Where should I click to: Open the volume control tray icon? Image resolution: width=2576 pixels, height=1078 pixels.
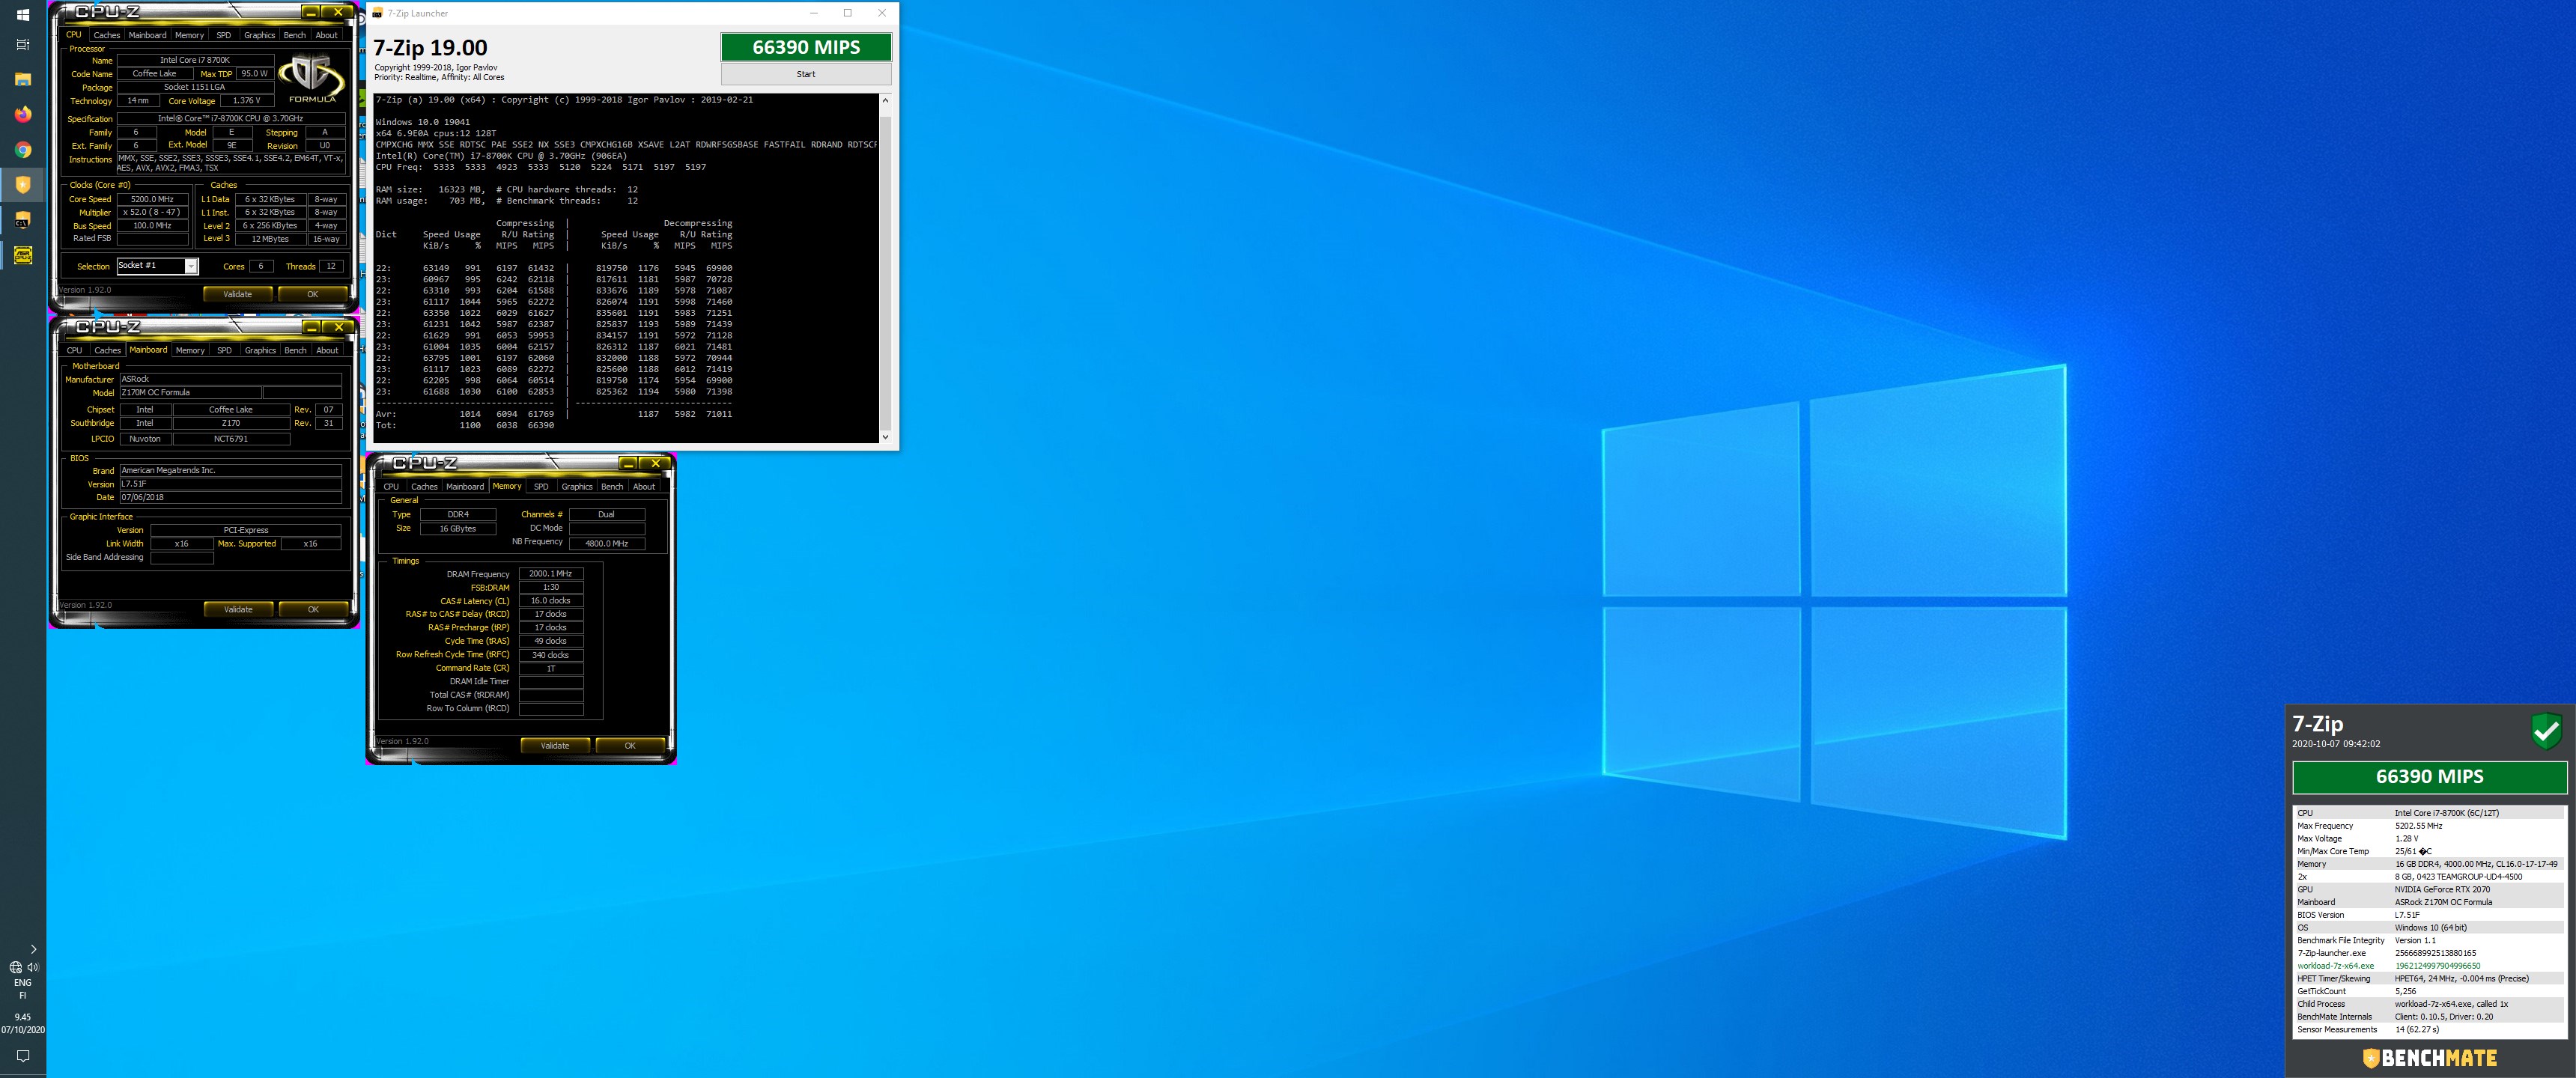coord(33,967)
